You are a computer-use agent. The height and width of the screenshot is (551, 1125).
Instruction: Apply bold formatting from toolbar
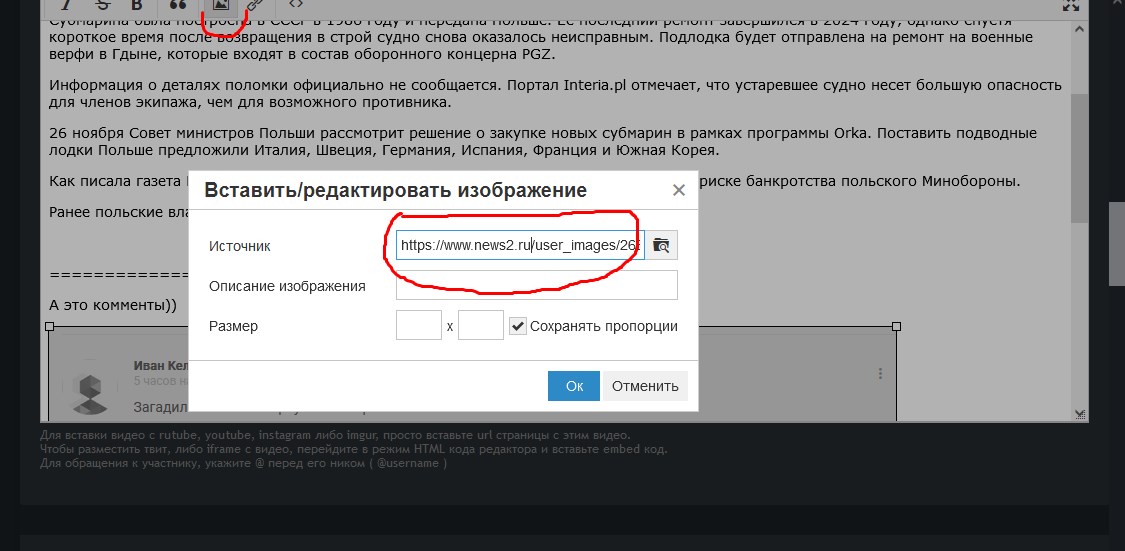137,6
